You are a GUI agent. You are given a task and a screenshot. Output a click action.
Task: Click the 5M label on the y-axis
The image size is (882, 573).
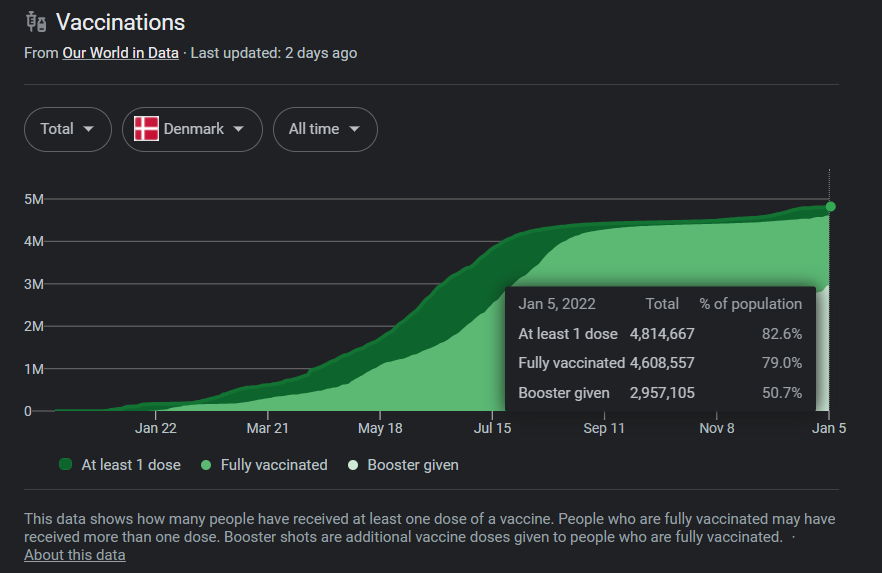tap(34, 199)
